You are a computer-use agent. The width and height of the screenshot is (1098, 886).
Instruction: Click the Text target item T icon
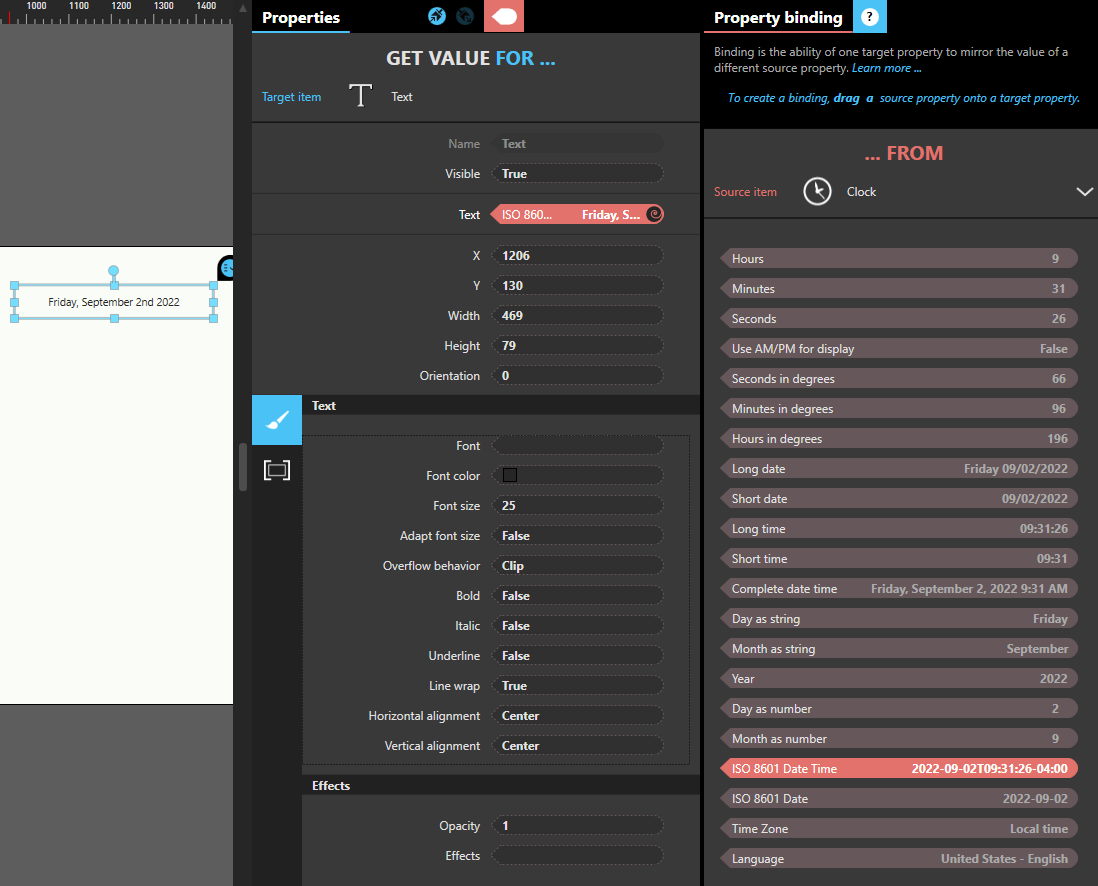pos(360,96)
